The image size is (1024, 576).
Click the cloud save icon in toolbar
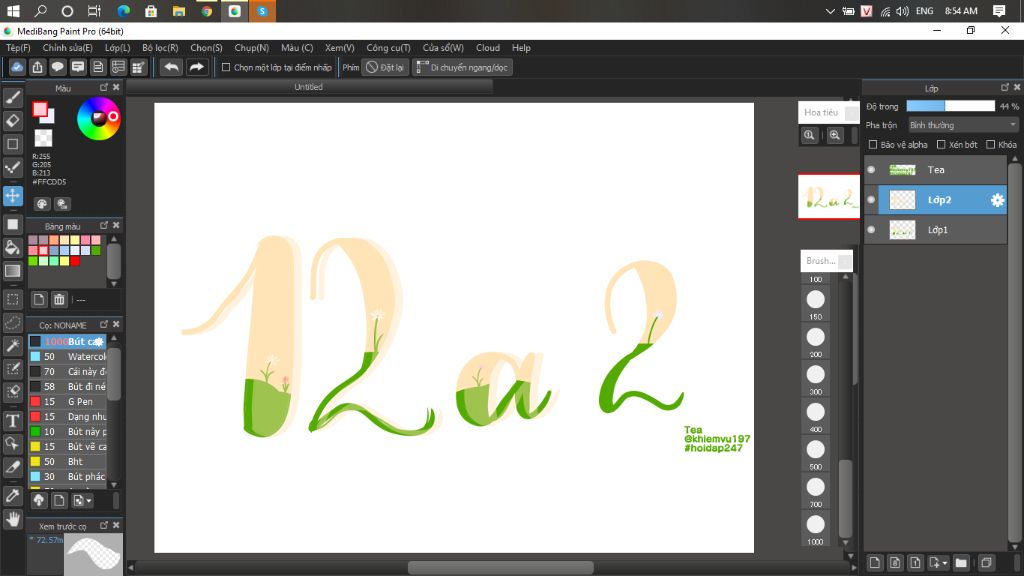pyautogui.click(x=17, y=67)
